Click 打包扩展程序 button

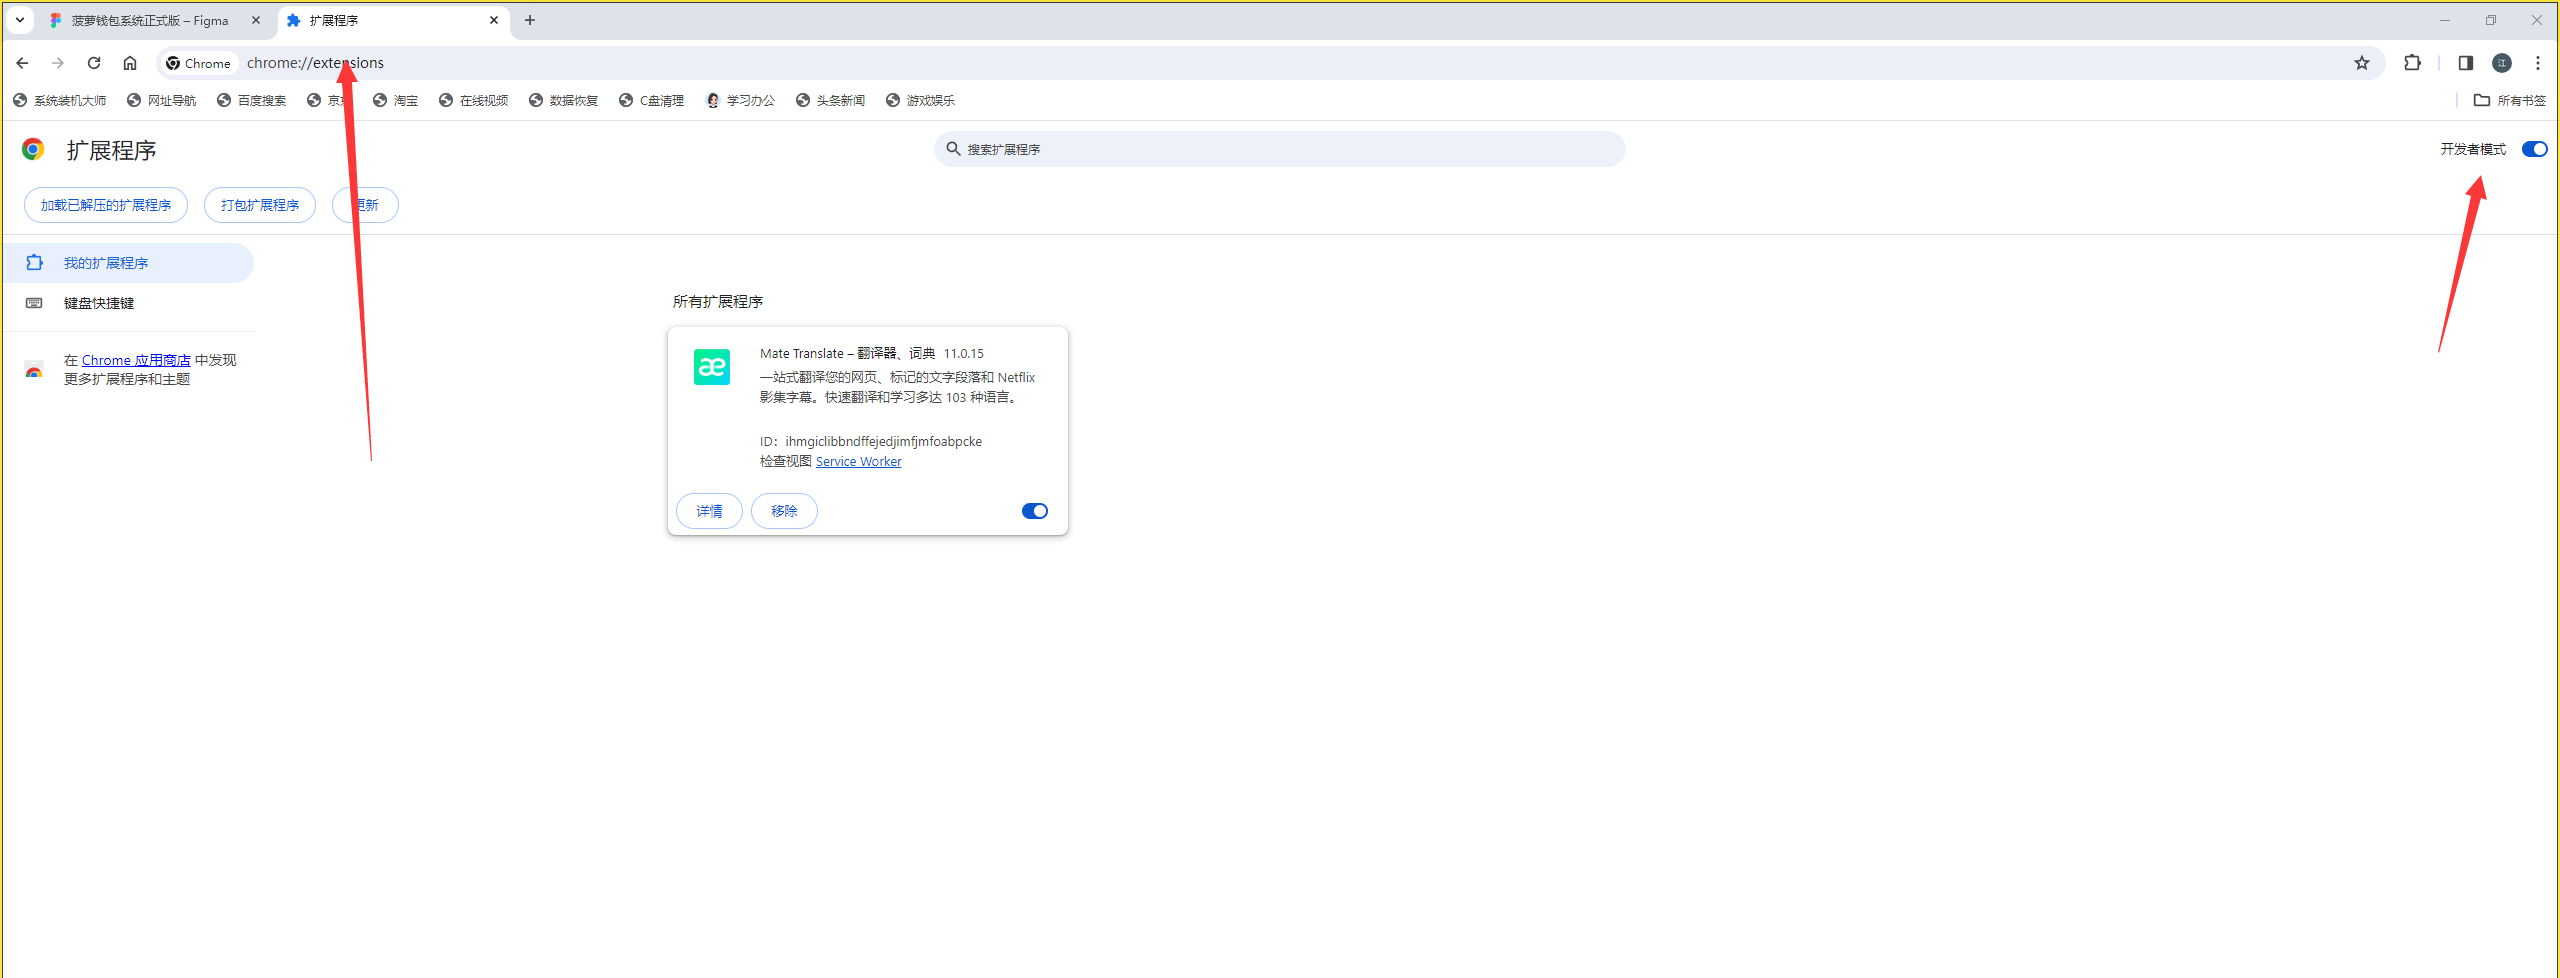click(260, 205)
